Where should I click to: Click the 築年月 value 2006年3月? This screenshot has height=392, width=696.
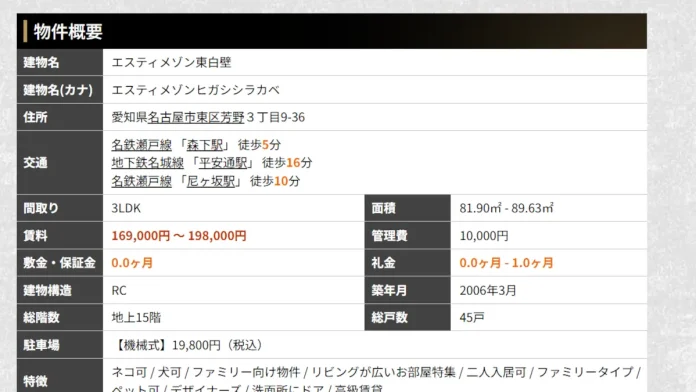tap(488, 290)
